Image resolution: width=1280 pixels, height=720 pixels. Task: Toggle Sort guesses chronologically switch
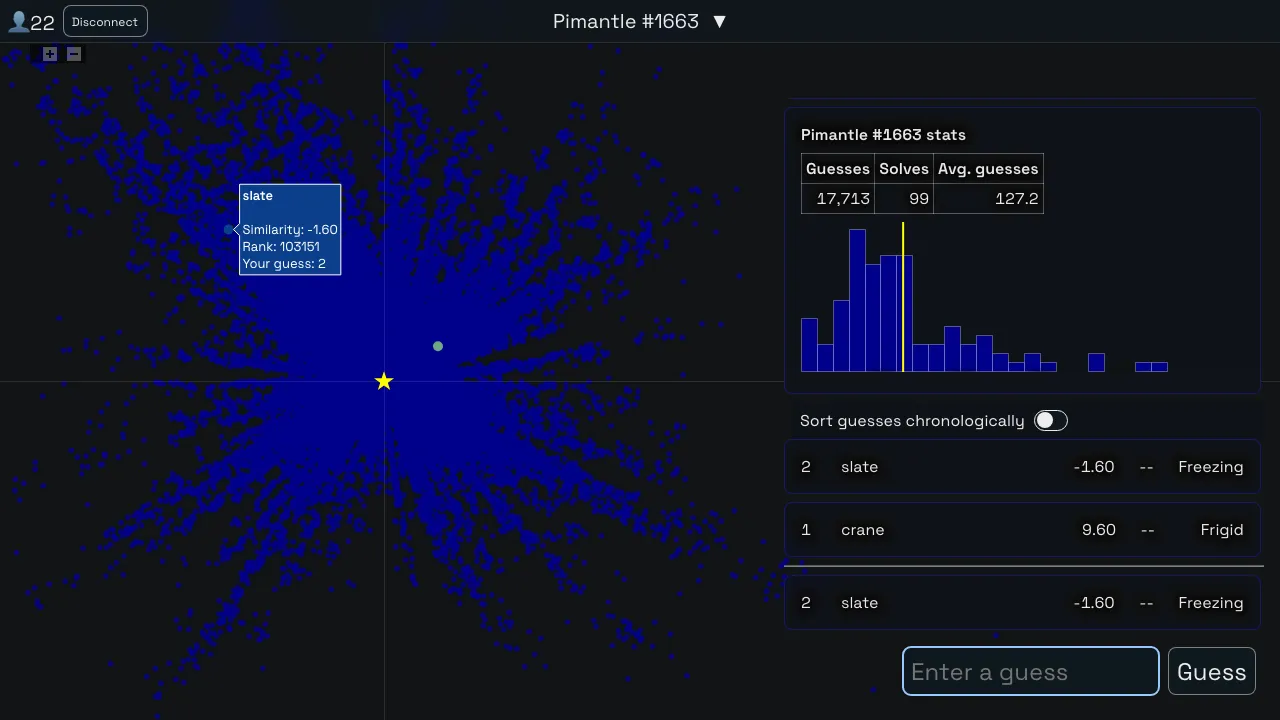point(1051,421)
